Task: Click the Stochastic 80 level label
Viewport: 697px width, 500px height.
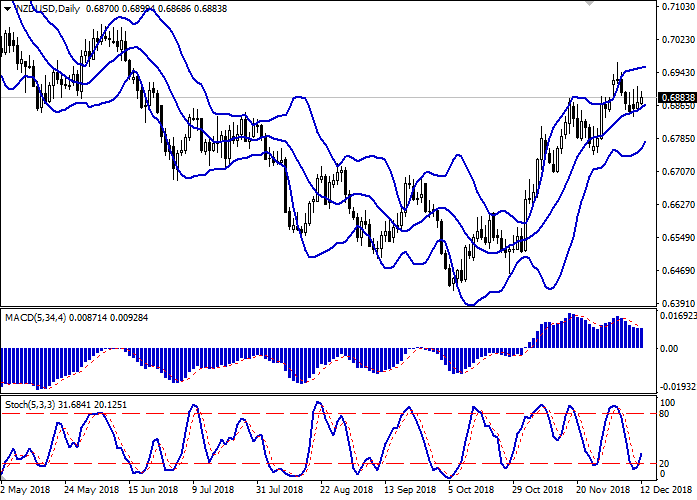Action: tap(664, 414)
